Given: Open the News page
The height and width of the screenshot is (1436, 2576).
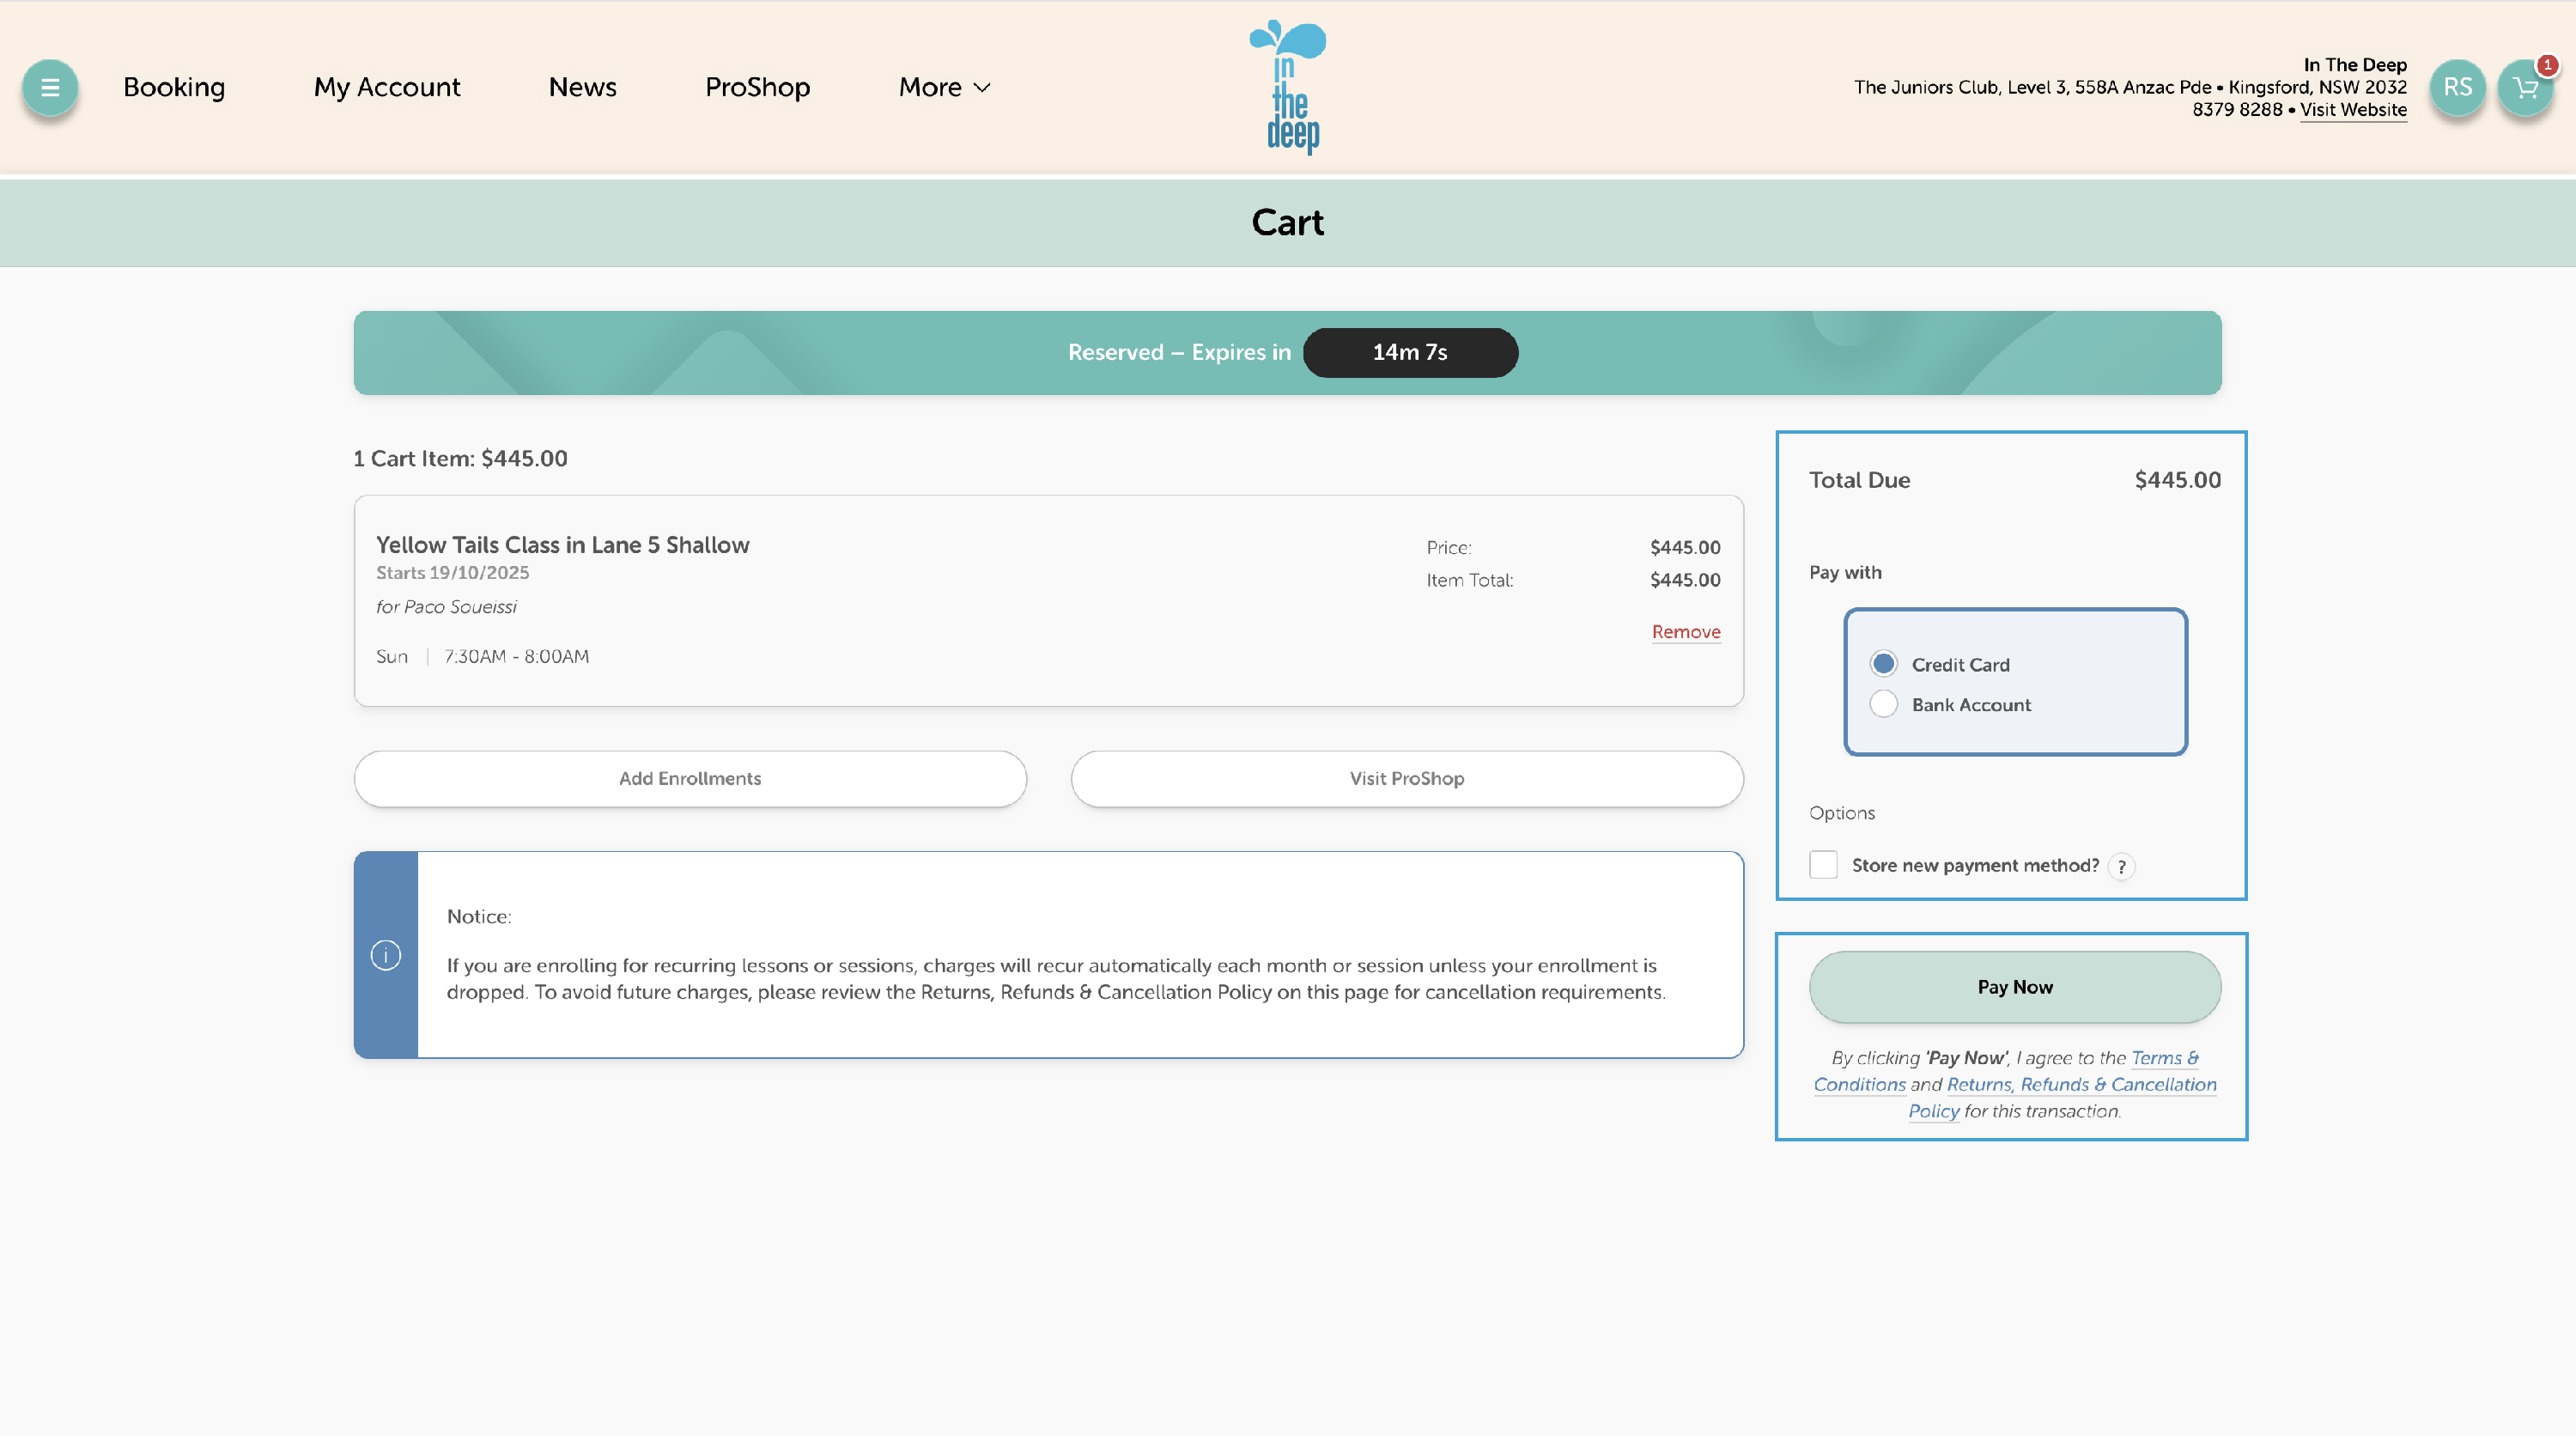Looking at the screenshot, I should click(582, 87).
